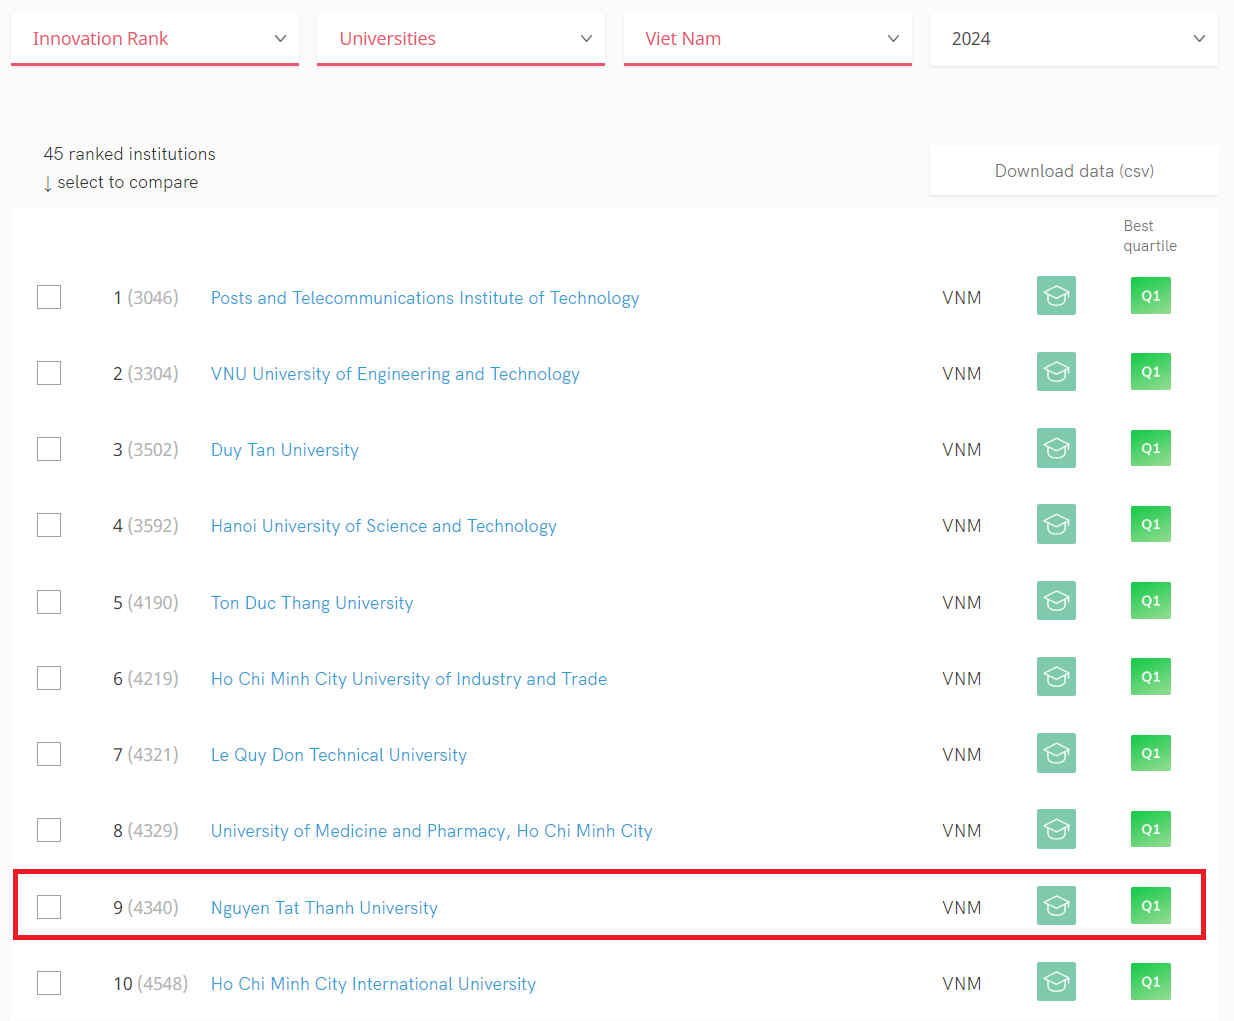Click the graduation cap icon for Duy Tan University
The height and width of the screenshot is (1021, 1234).
pos(1056,448)
